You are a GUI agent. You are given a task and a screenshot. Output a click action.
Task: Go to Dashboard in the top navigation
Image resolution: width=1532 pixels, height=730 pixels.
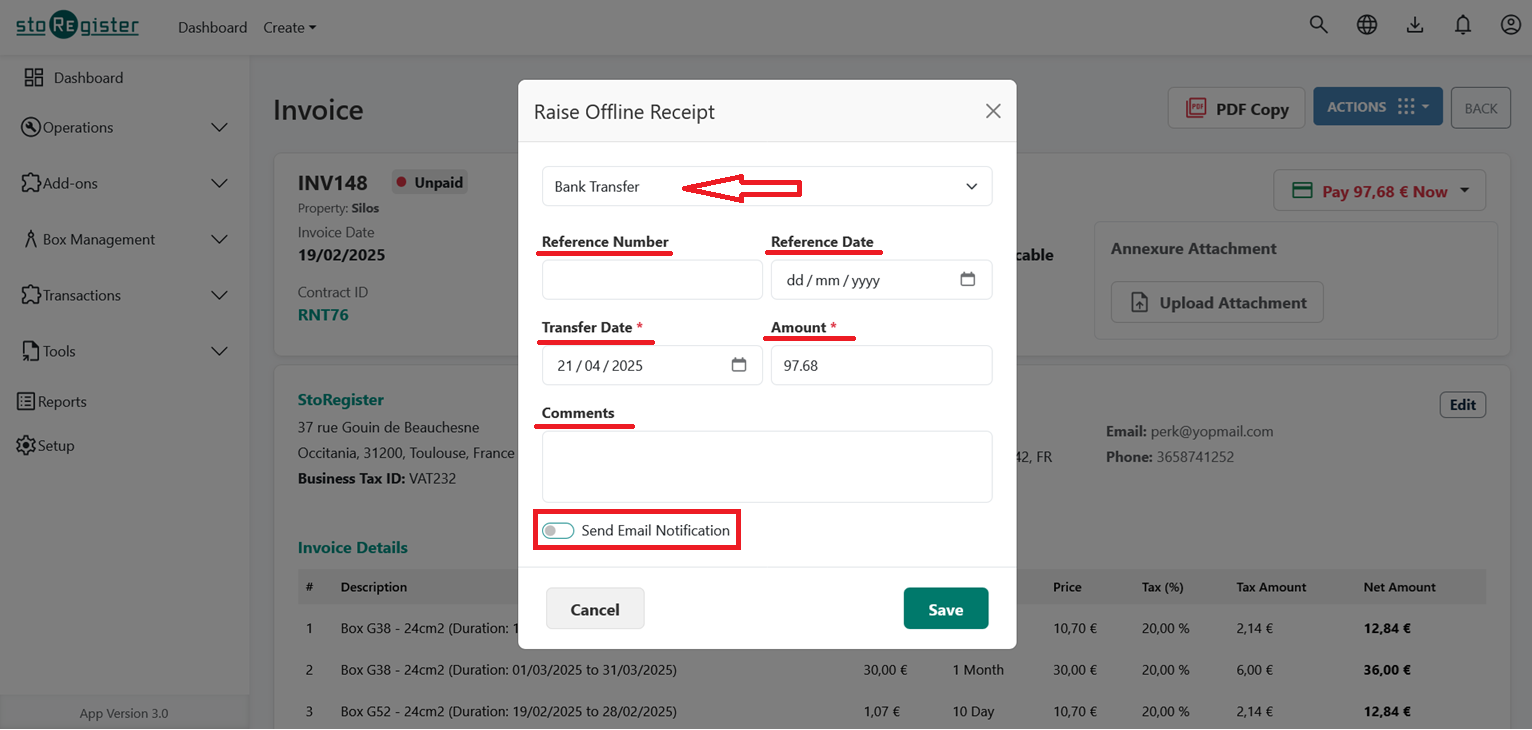pyautogui.click(x=212, y=27)
